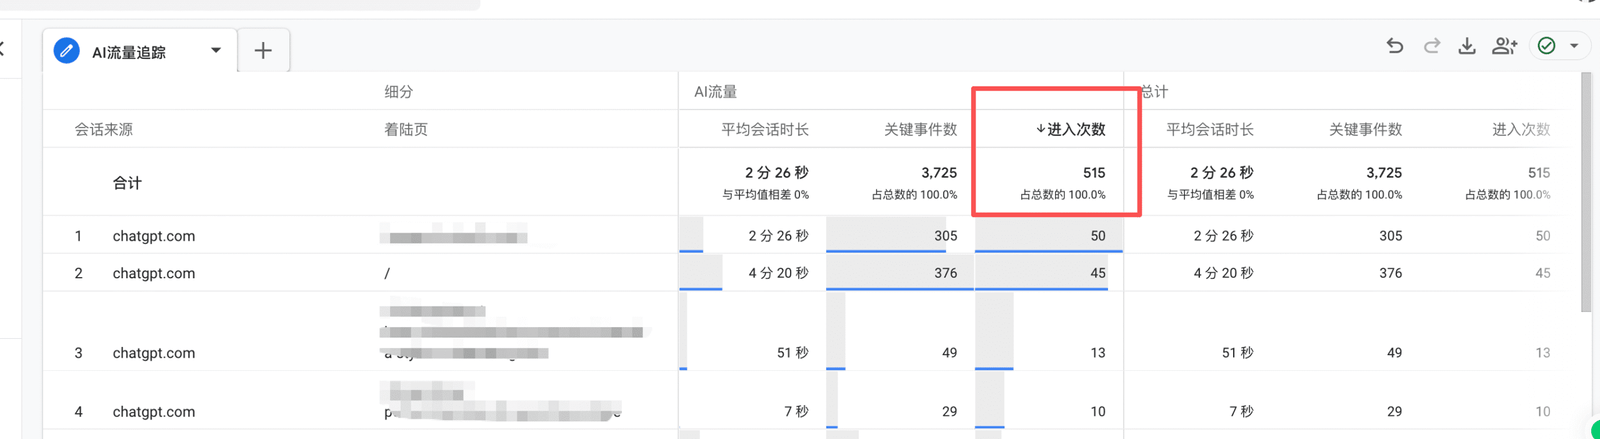The width and height of the screenshot is (1600, 439).
Task: Click the blue pencil edit icon
Action: point(67,51)
